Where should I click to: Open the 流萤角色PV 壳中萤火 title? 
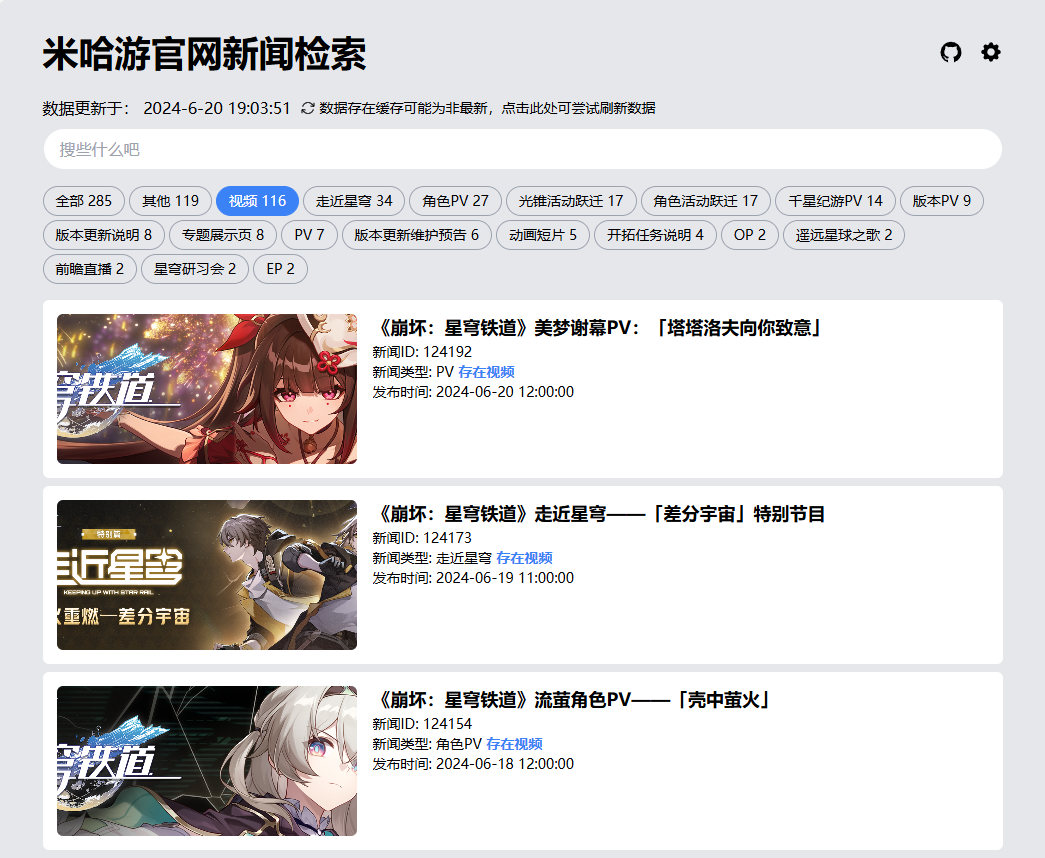571,700
